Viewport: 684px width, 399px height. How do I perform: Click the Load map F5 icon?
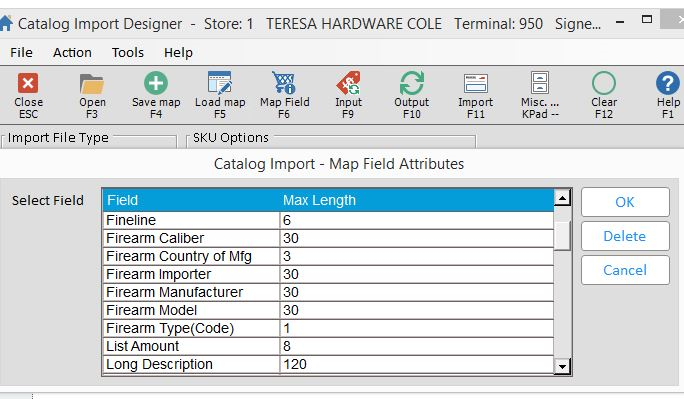(220, 83)
